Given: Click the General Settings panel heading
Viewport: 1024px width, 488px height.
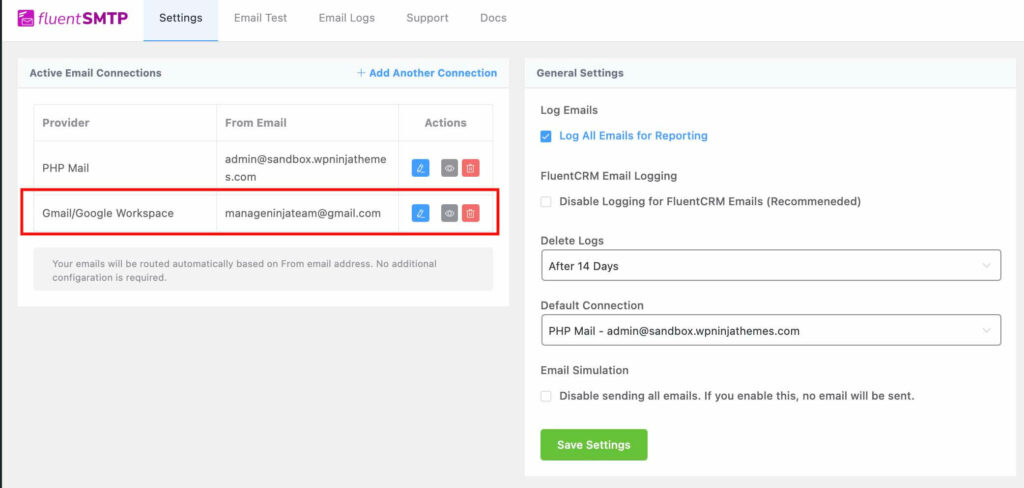Looking at the screenshot, I should coord(580,73).
